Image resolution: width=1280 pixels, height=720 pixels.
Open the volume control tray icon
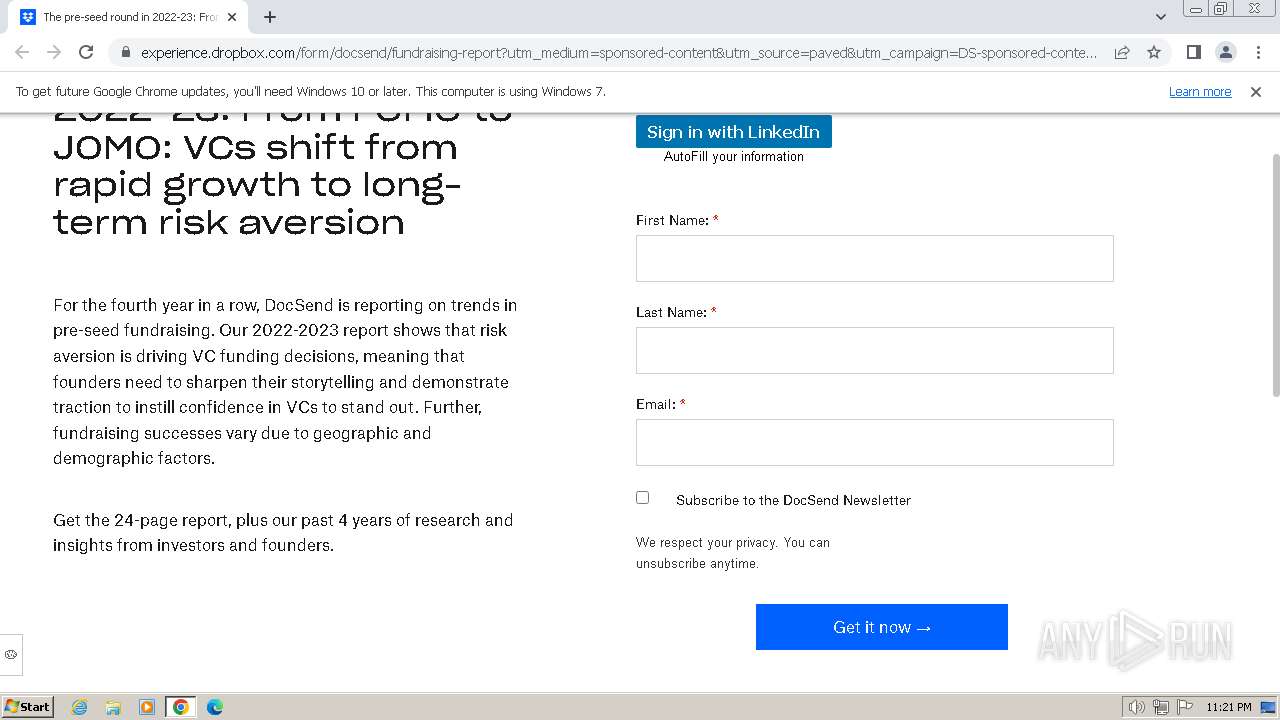(x=1137, y=707)
